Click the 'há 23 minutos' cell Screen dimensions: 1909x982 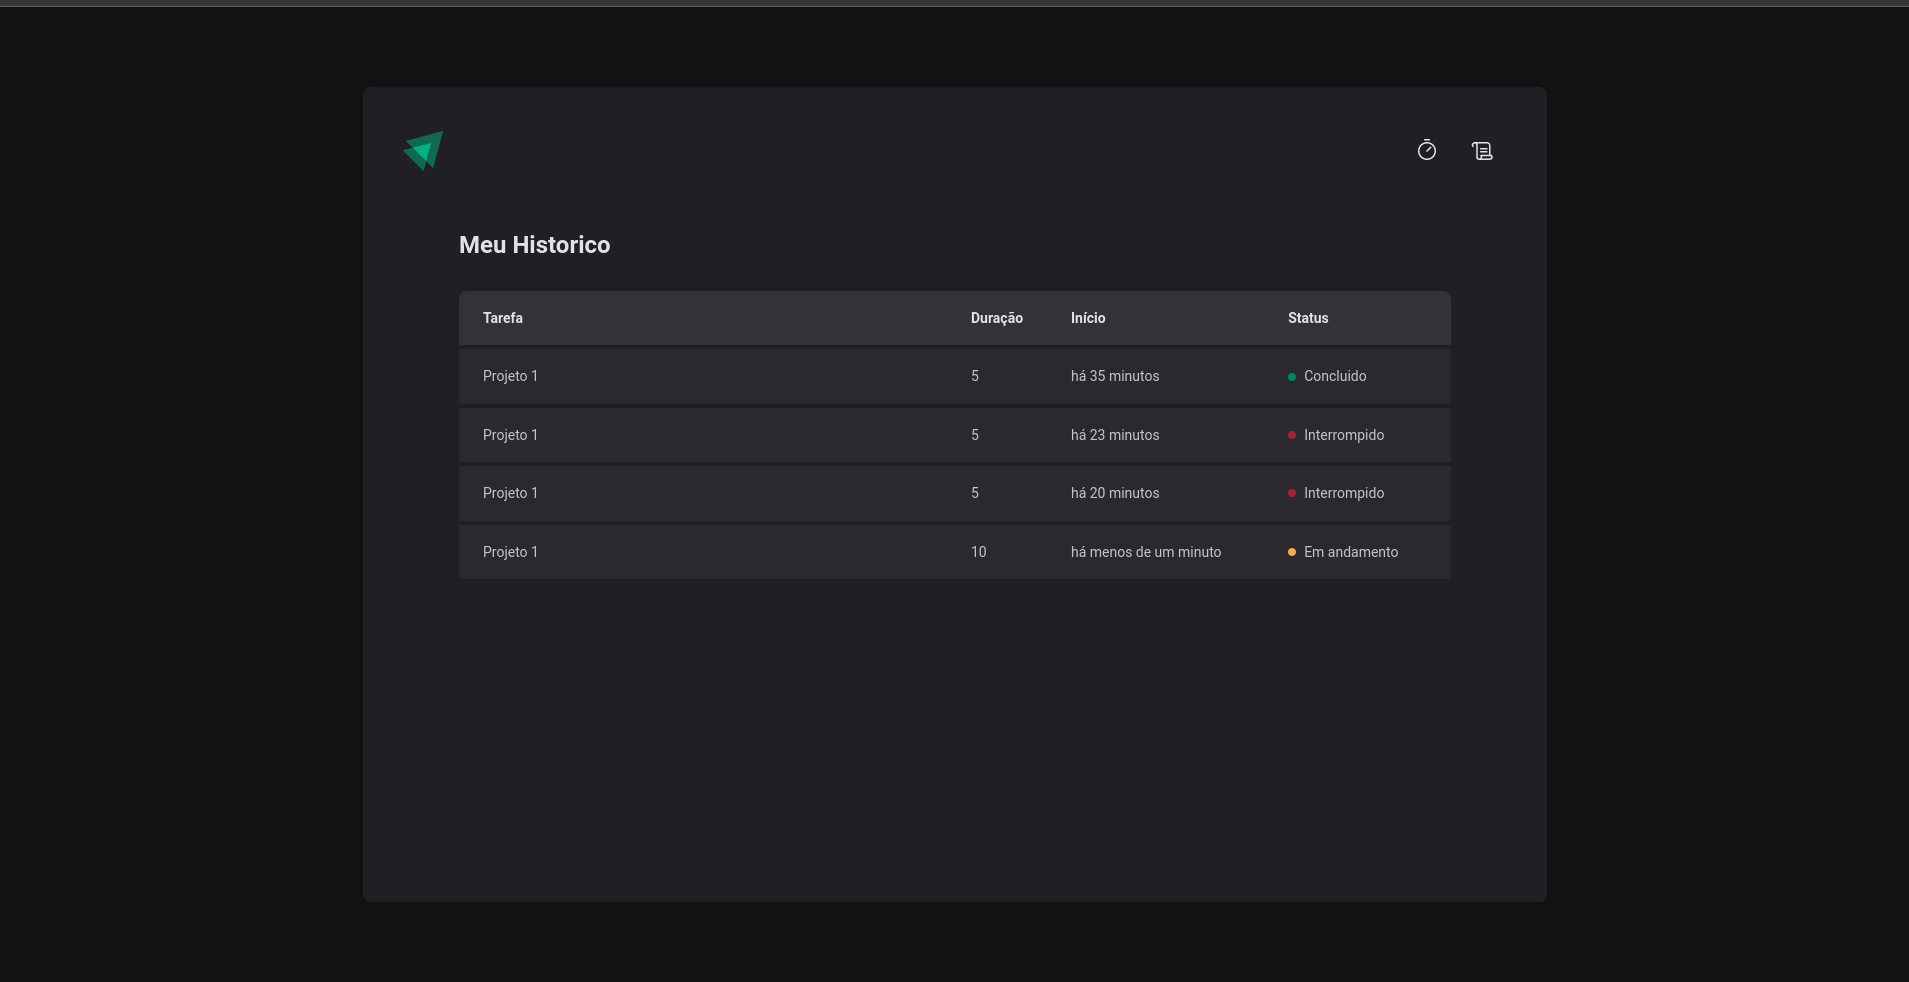coord(1115,435)
